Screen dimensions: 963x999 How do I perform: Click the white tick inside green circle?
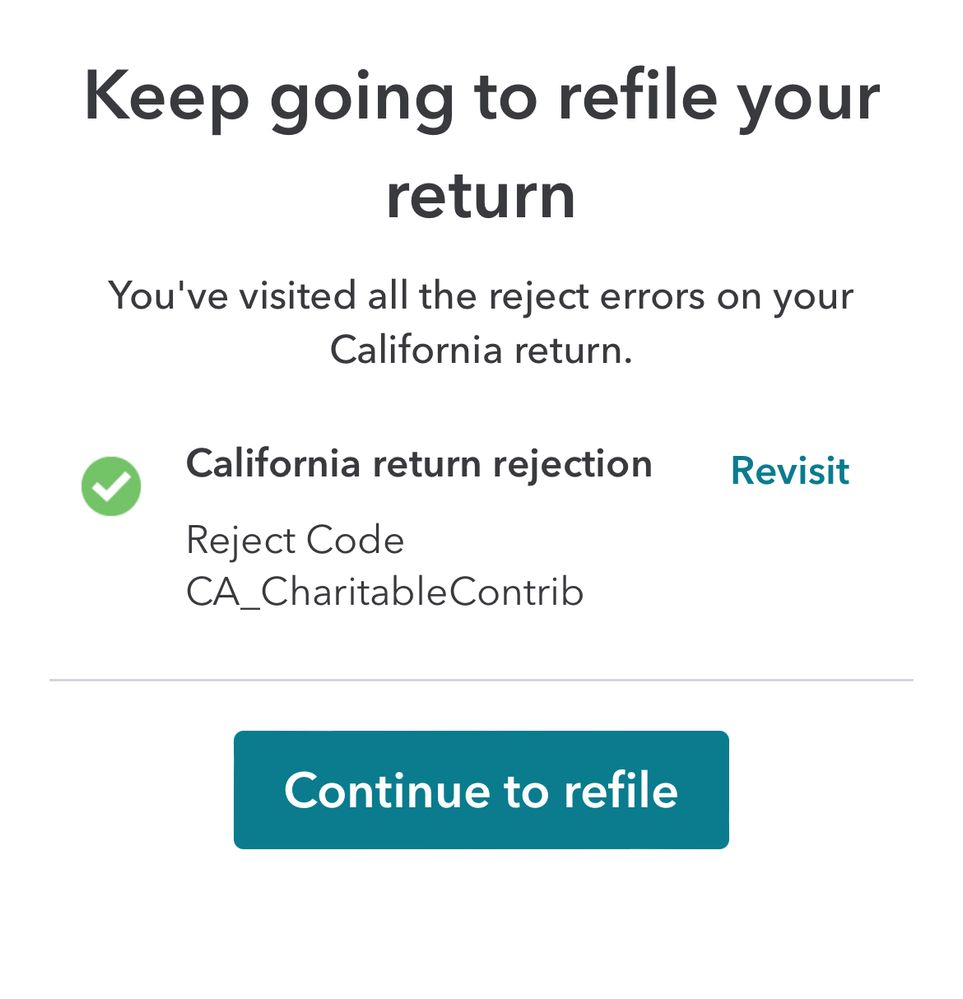pyautogui.click(x=112, y=487)
